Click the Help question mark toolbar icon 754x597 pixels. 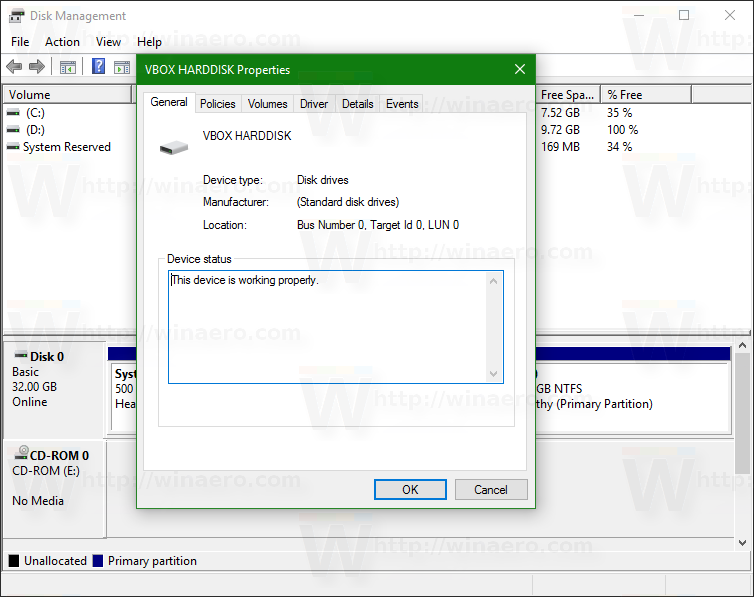(x=99, y=66)
